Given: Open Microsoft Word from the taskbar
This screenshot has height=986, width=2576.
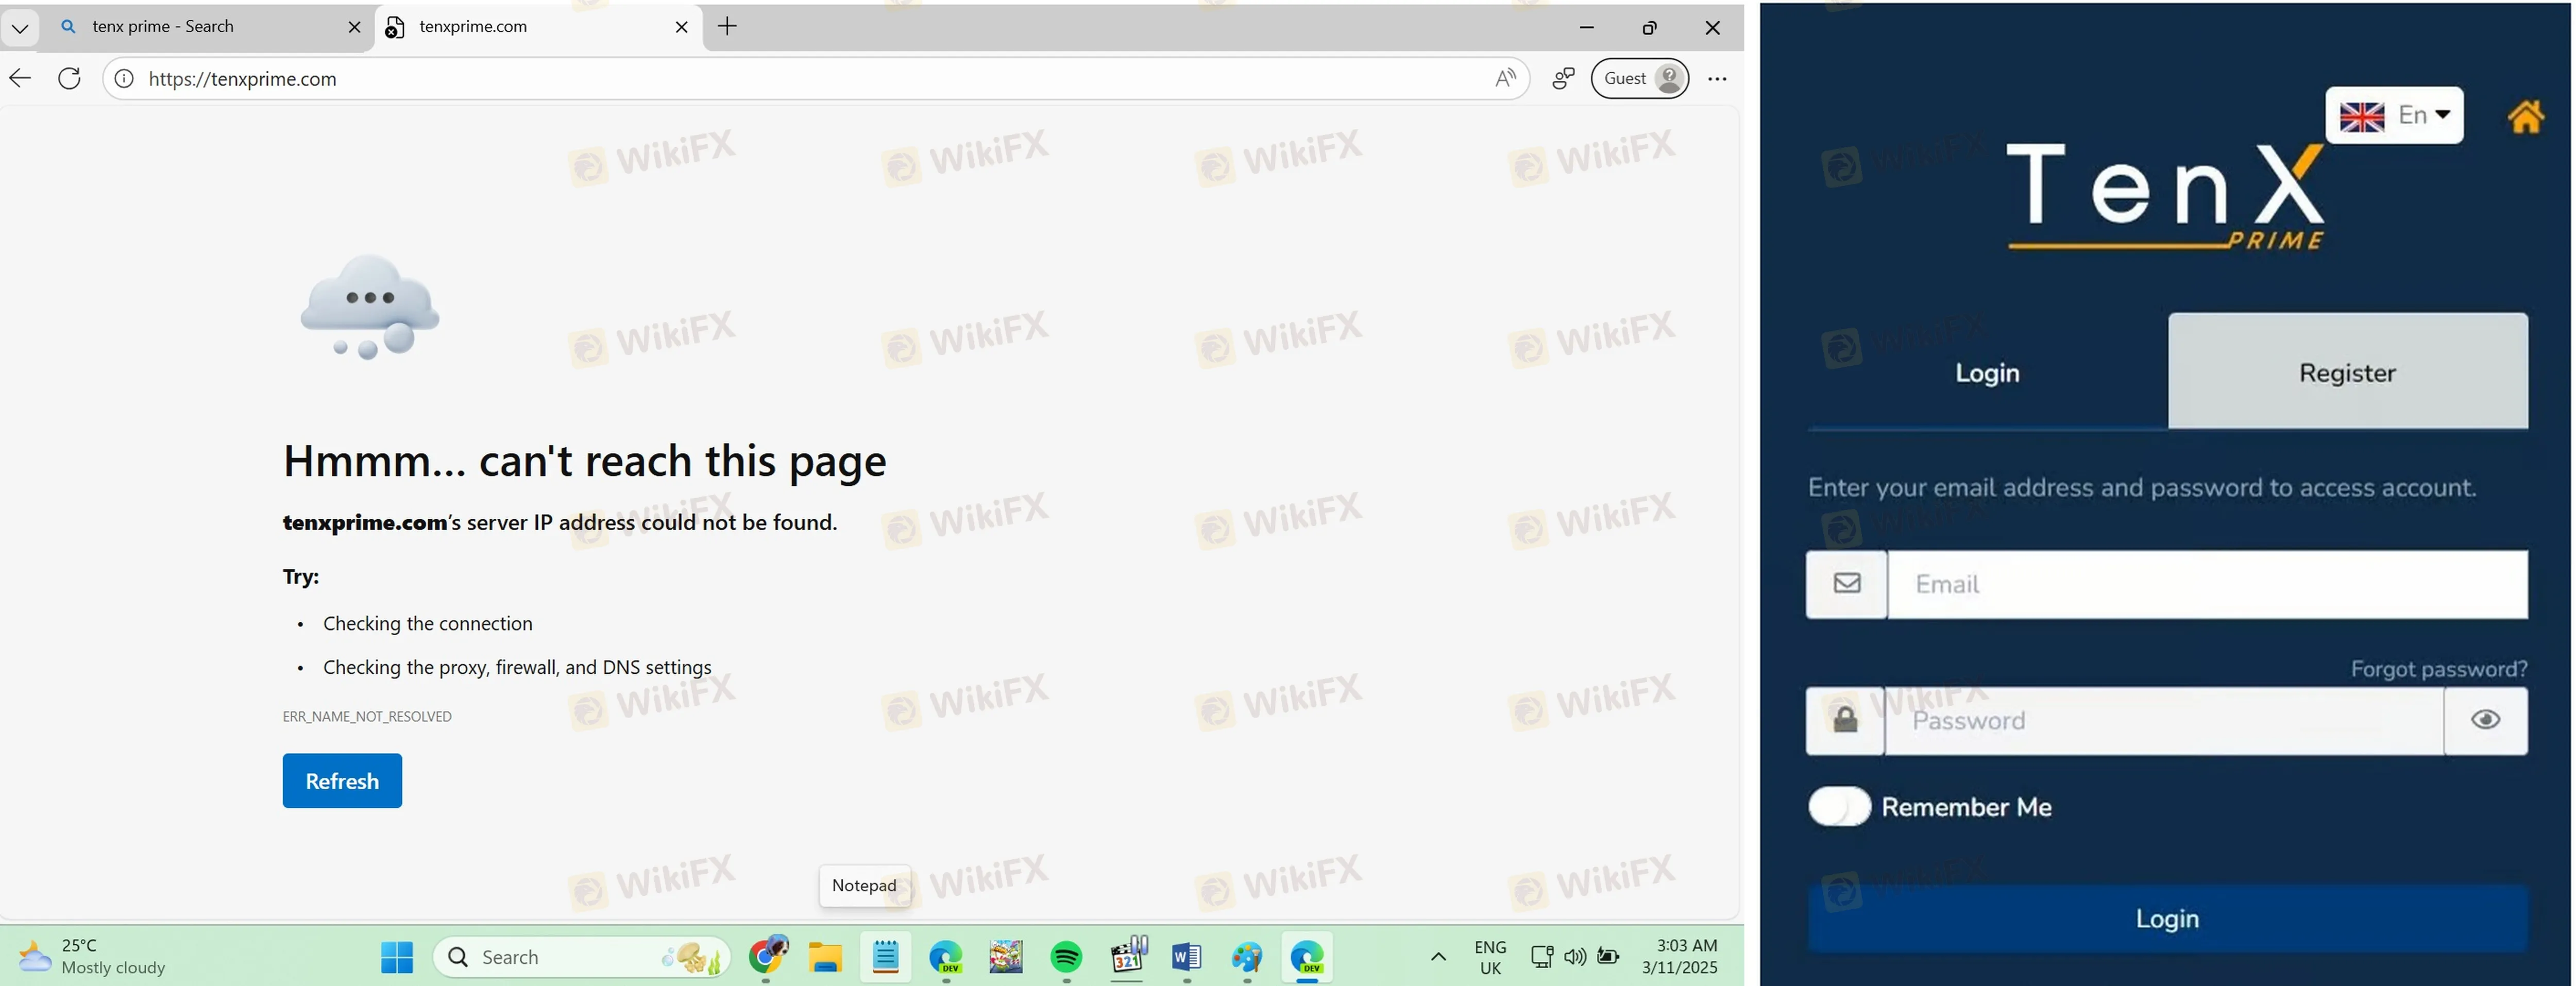Looking at the screenshot, I should [x=1186, y=957].
